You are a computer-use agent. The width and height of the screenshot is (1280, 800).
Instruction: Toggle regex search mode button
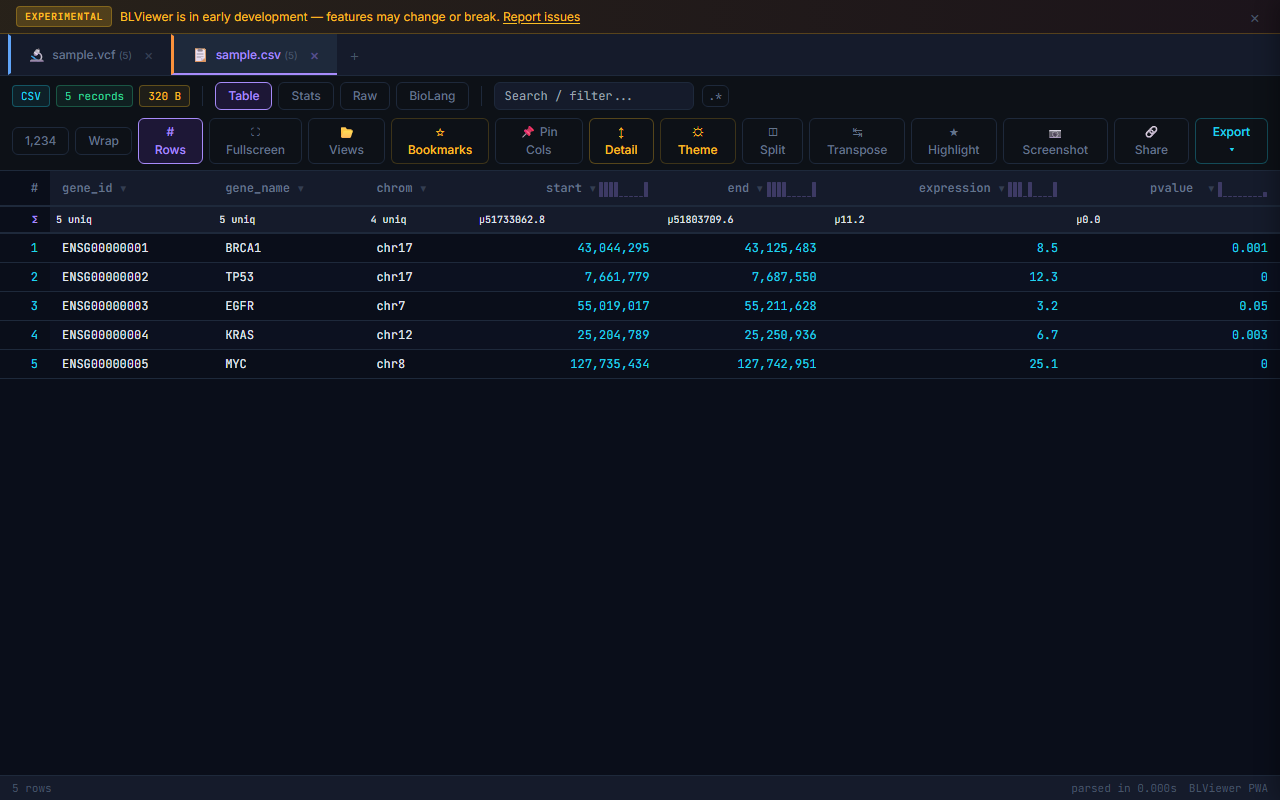pos(715,96)
